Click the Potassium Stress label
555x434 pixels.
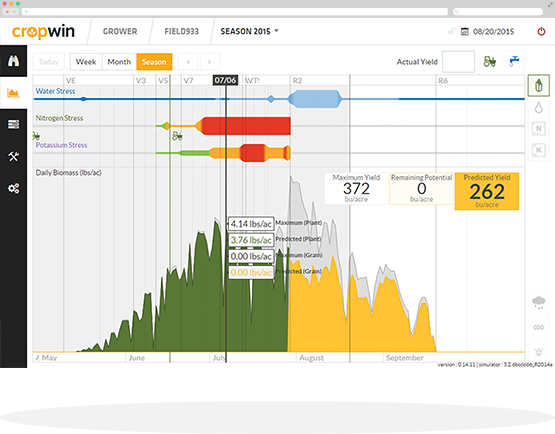tap(61, 145)
